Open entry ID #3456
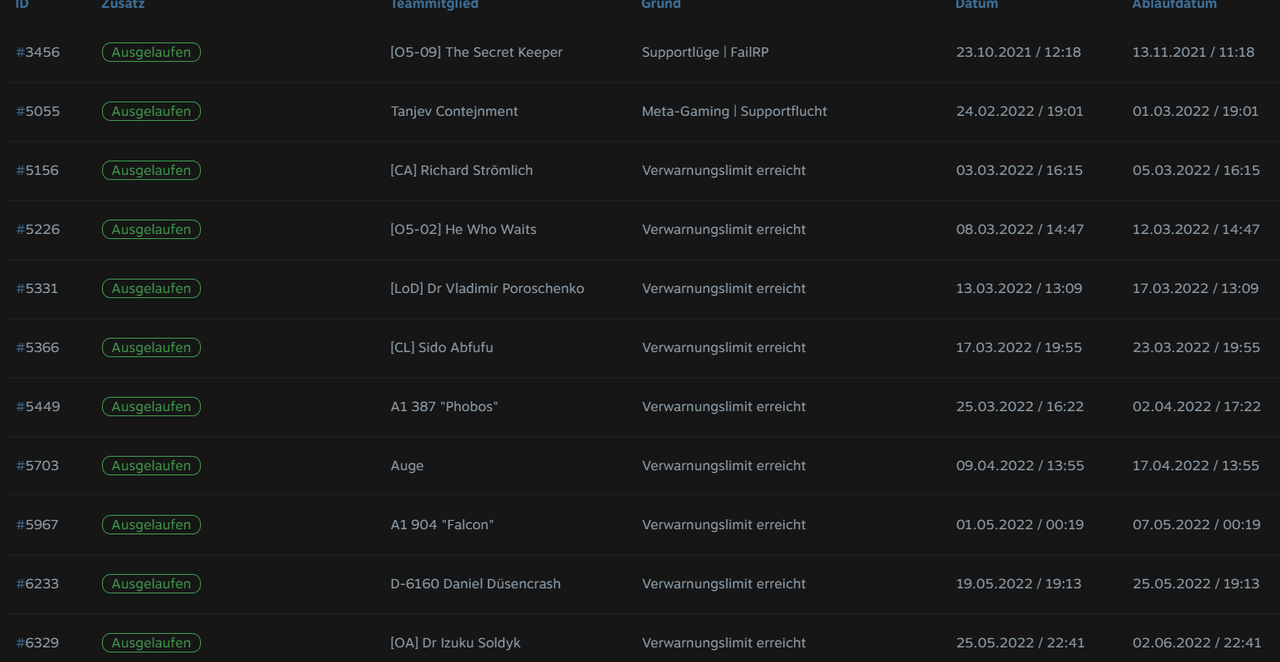This screenshot has height=662, width=1280. (38, 52)
